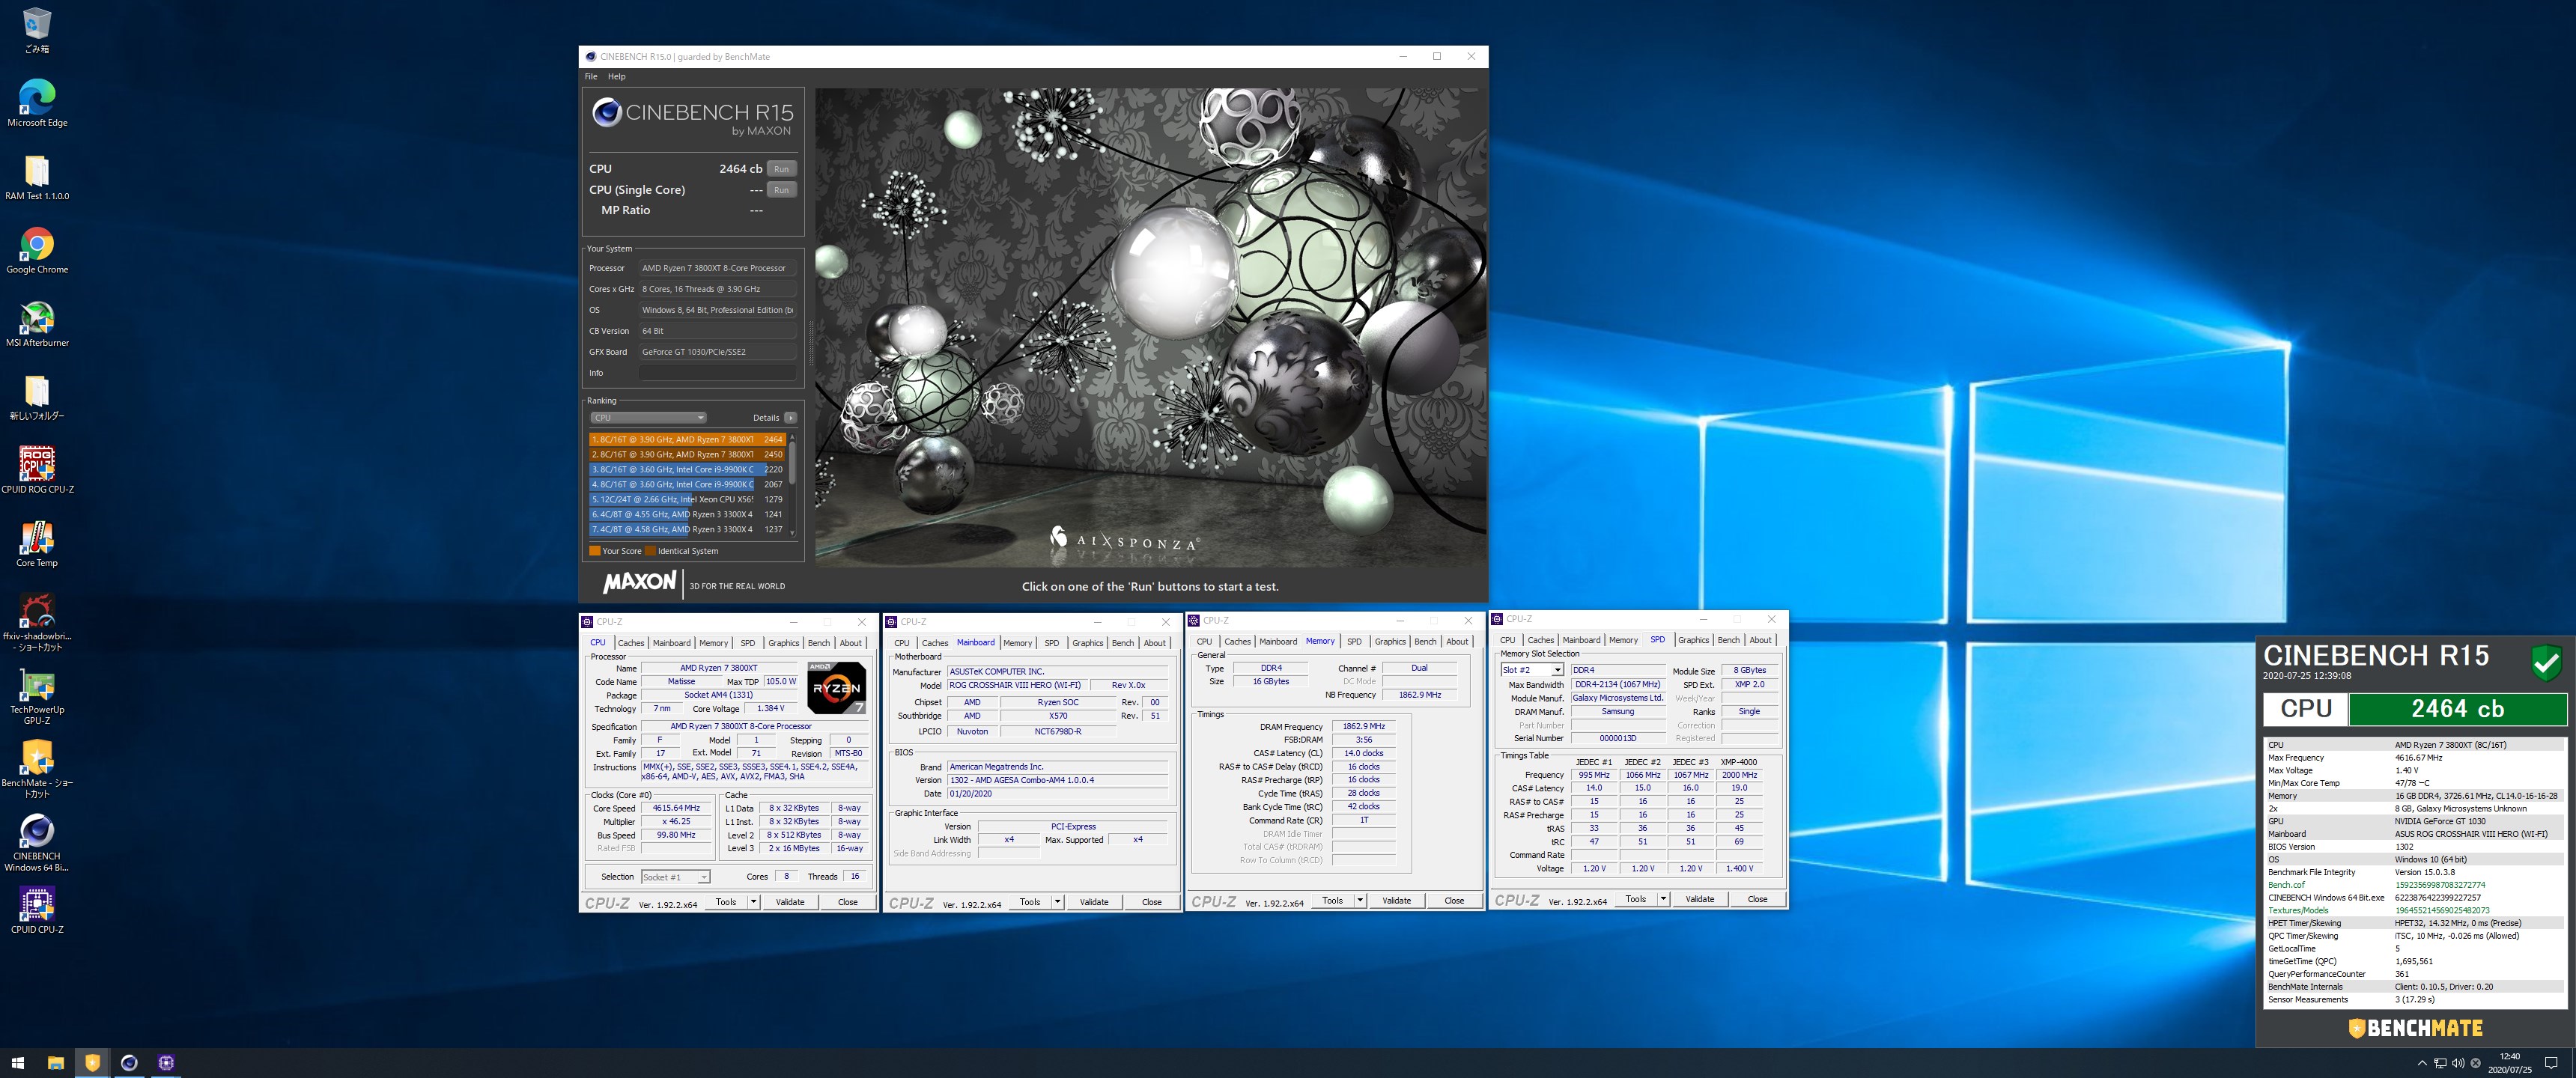Launch MSI Afterburner desktop icon
This screenshot has height=1078, width=2576.
coord(37,323)
